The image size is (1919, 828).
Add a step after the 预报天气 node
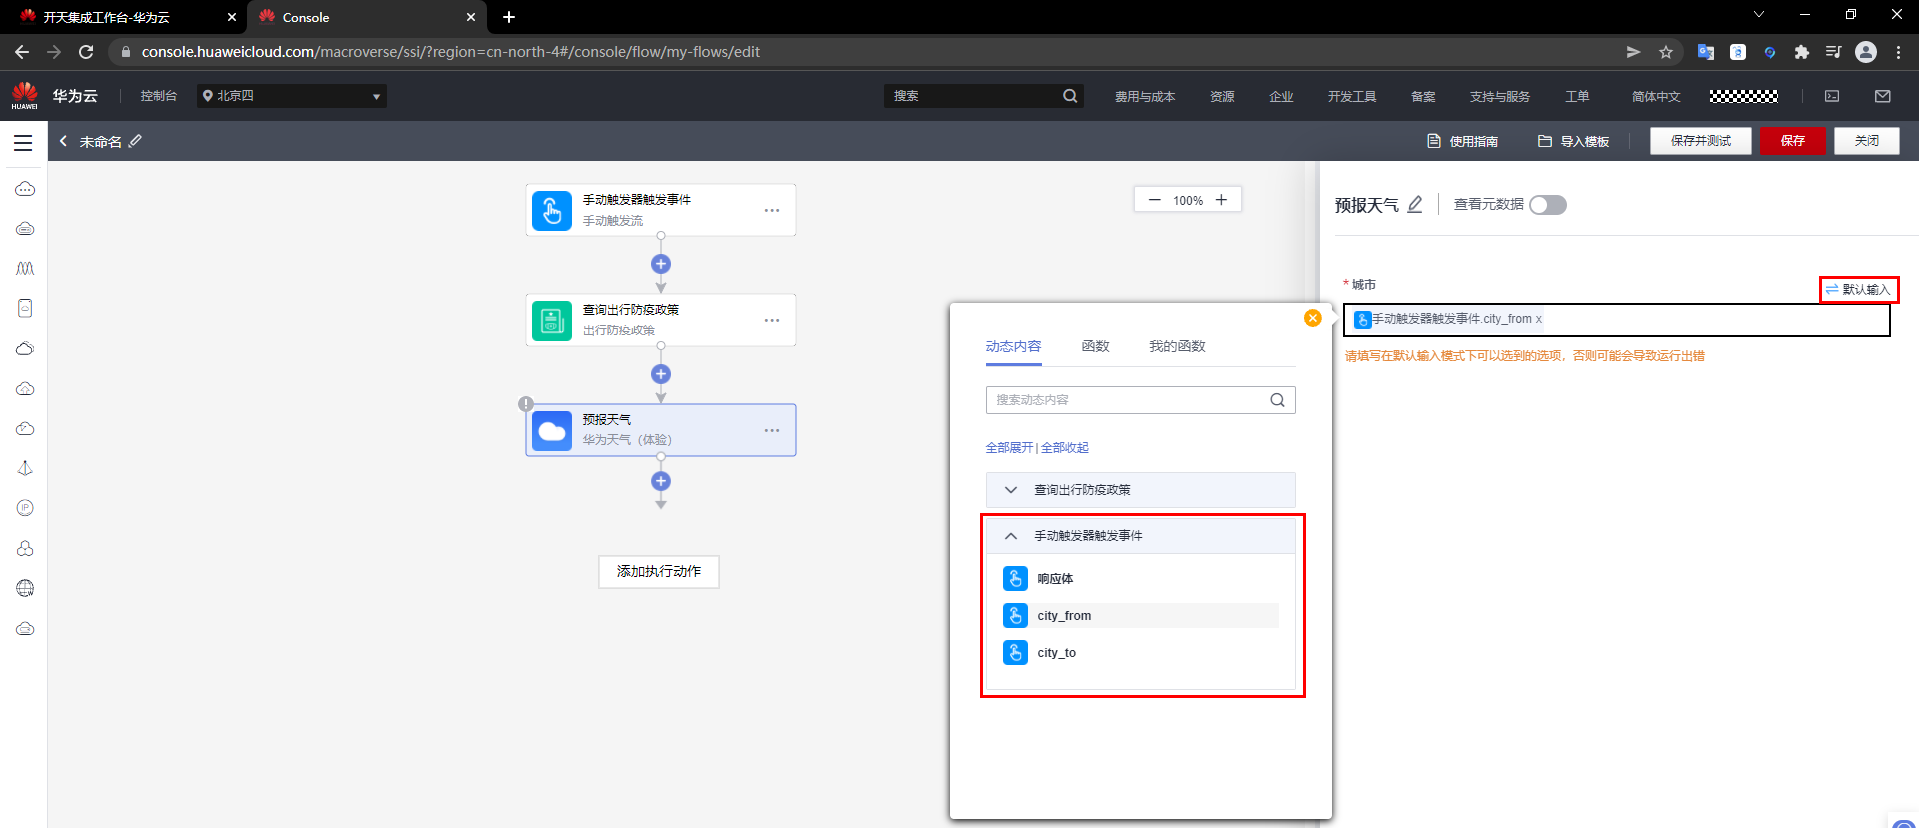(660, 481)
